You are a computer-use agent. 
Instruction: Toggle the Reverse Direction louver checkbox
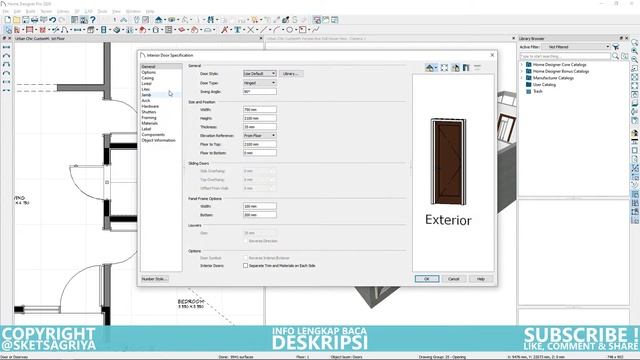245,241
